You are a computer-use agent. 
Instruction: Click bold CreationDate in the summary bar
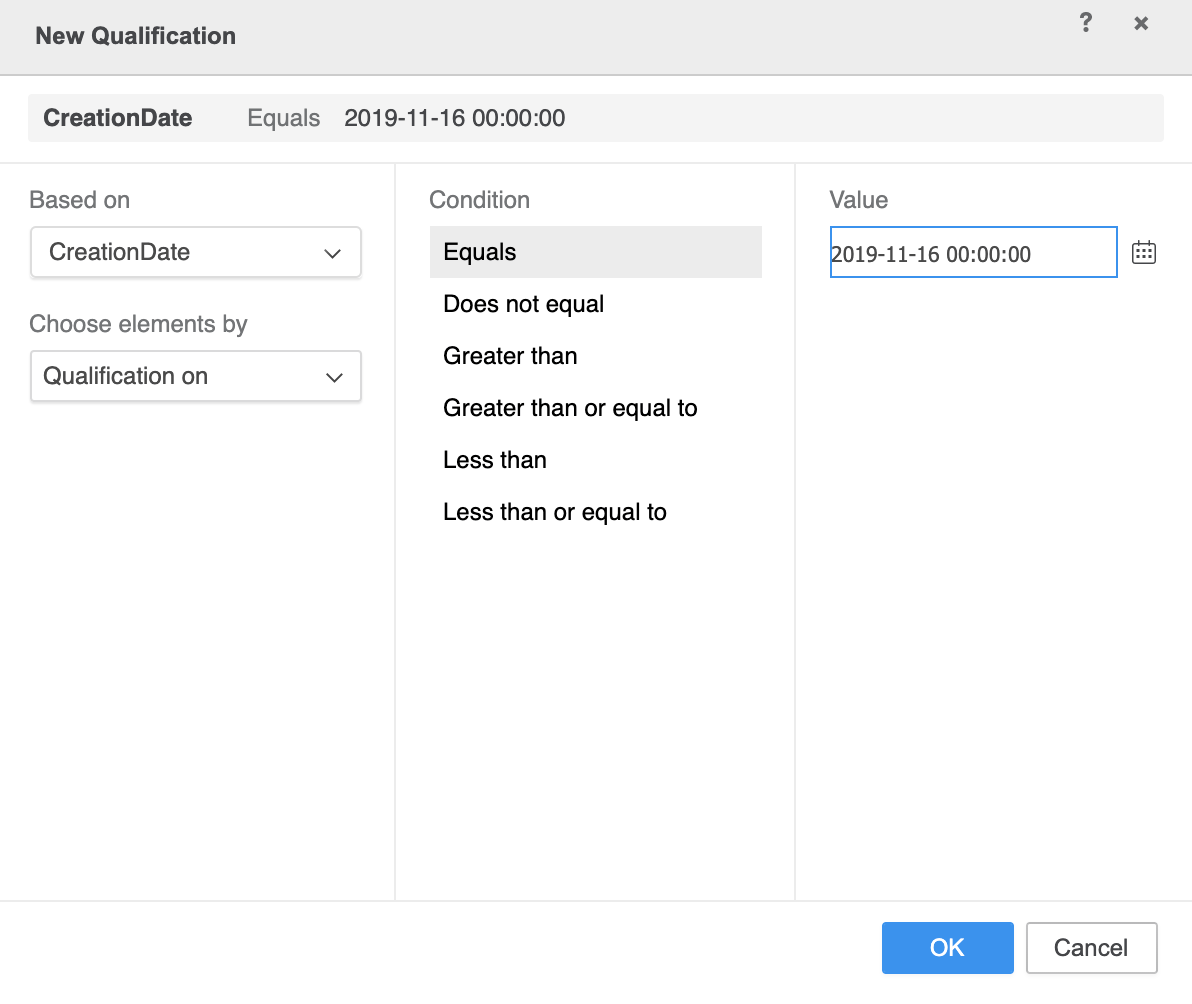pyautogui.click(x=118, y=118)
